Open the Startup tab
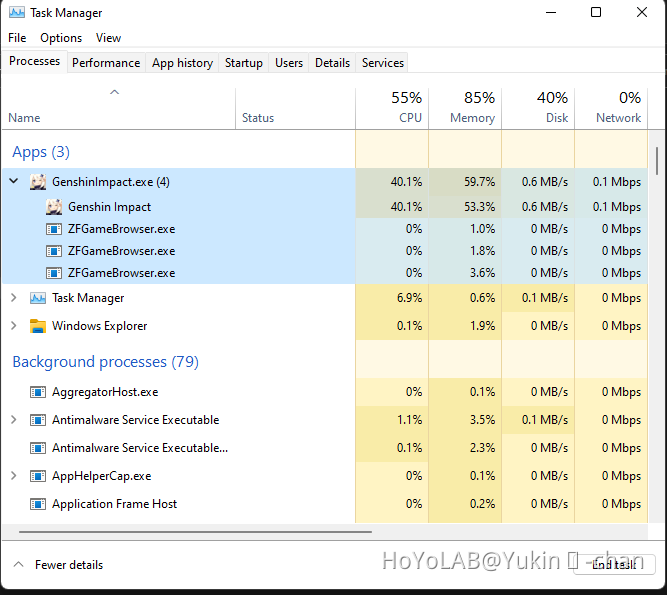This screenshot has width=667, height=595. [x=244, y=63]
